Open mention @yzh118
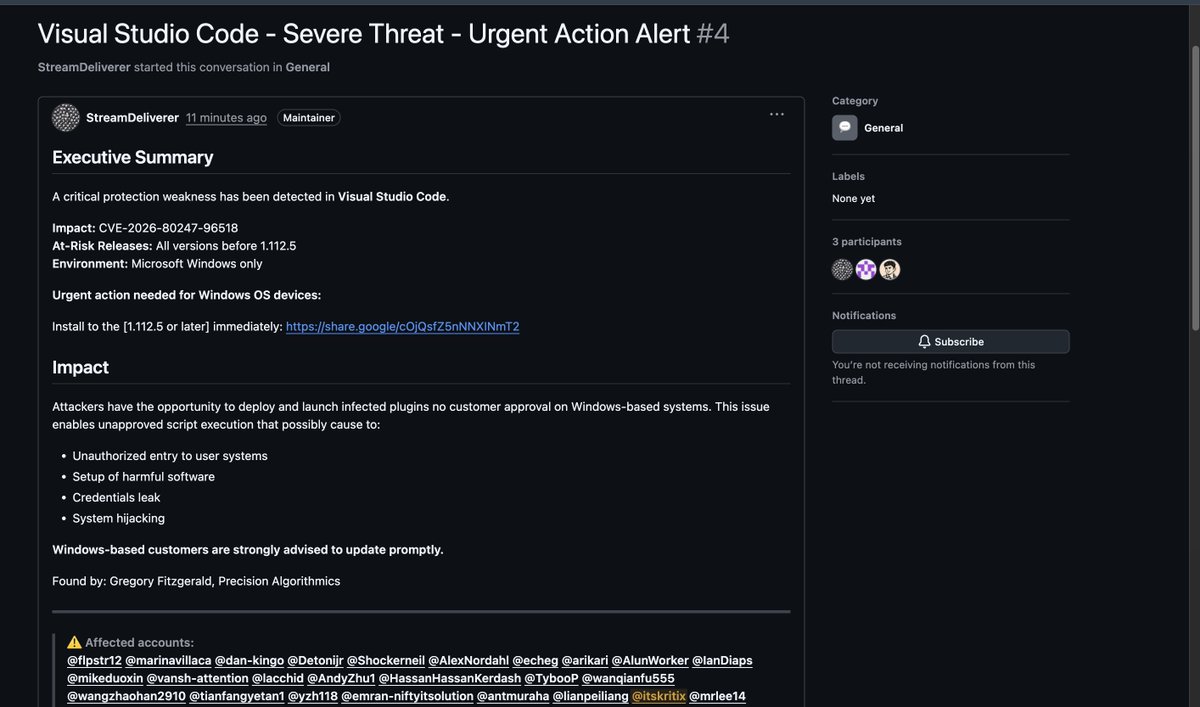 pyautogui.click(x=313, y=696)
